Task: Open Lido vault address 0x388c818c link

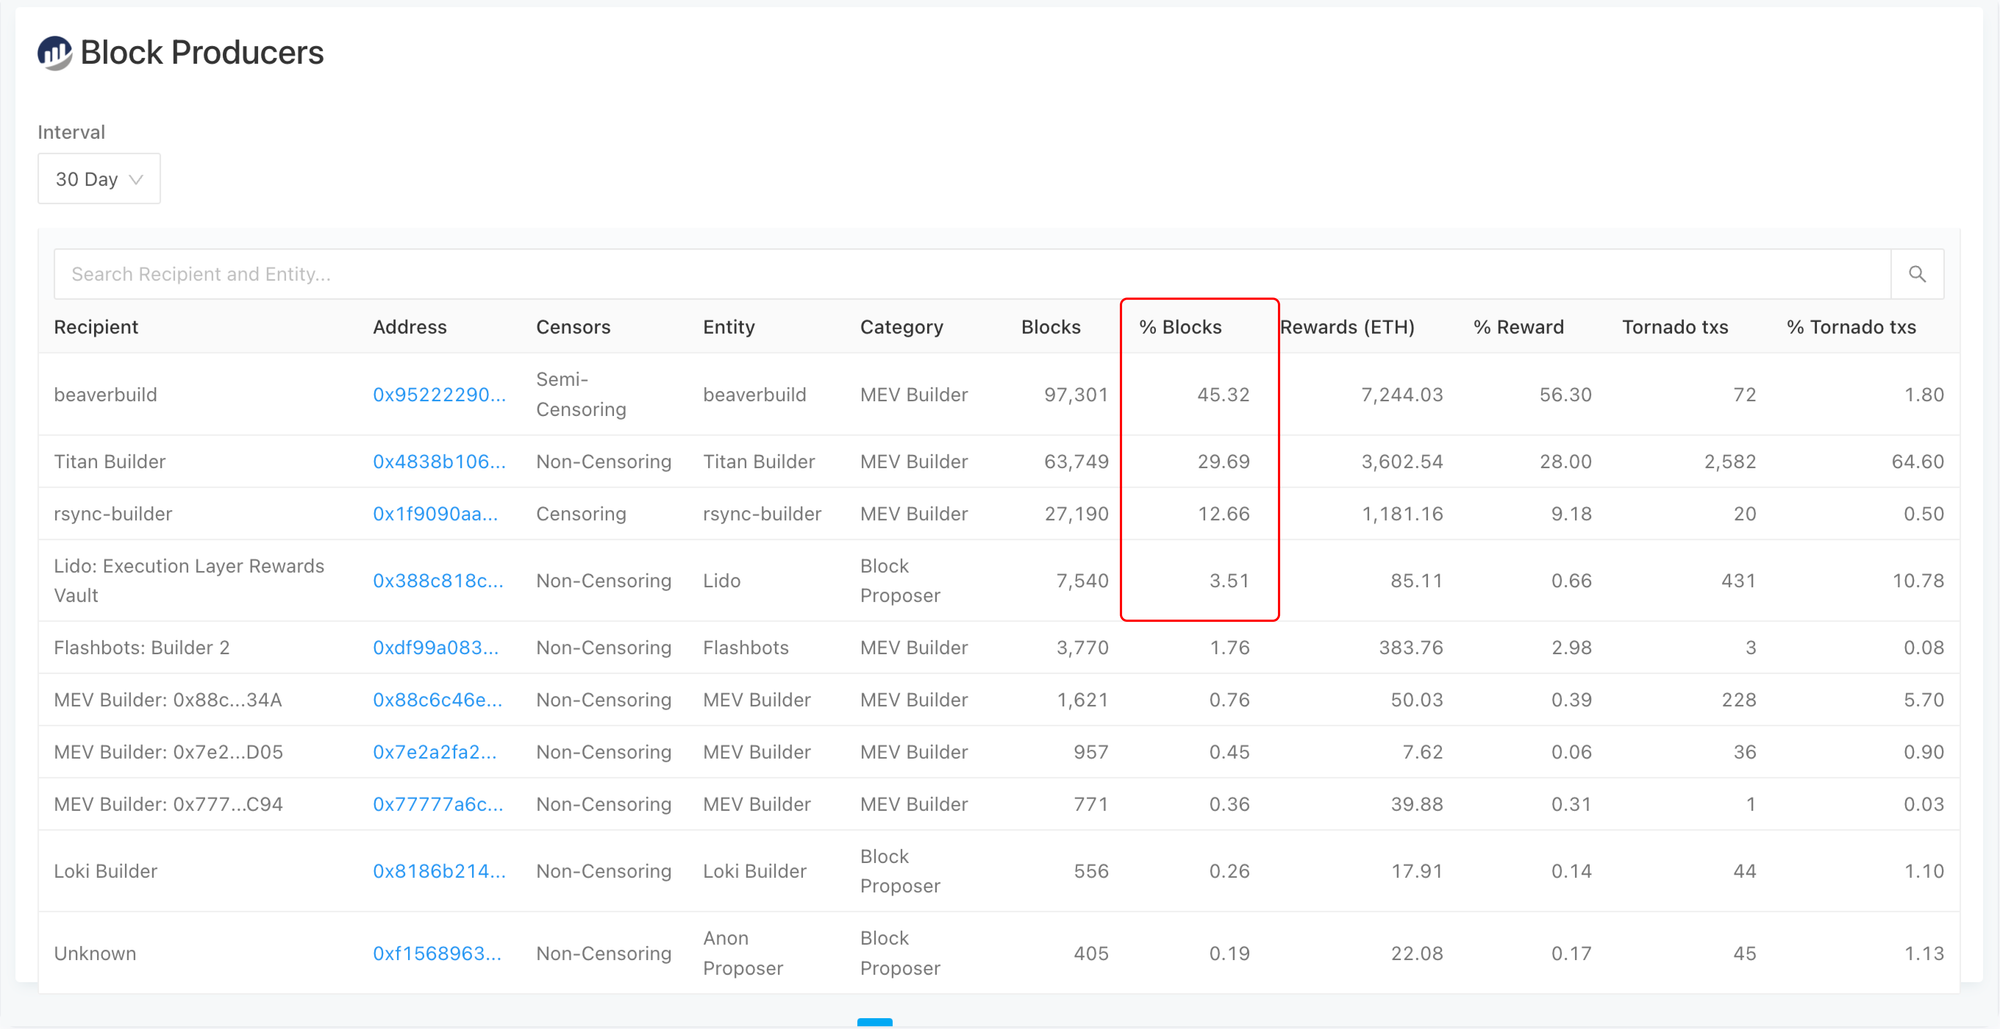Action: [438, 581]
